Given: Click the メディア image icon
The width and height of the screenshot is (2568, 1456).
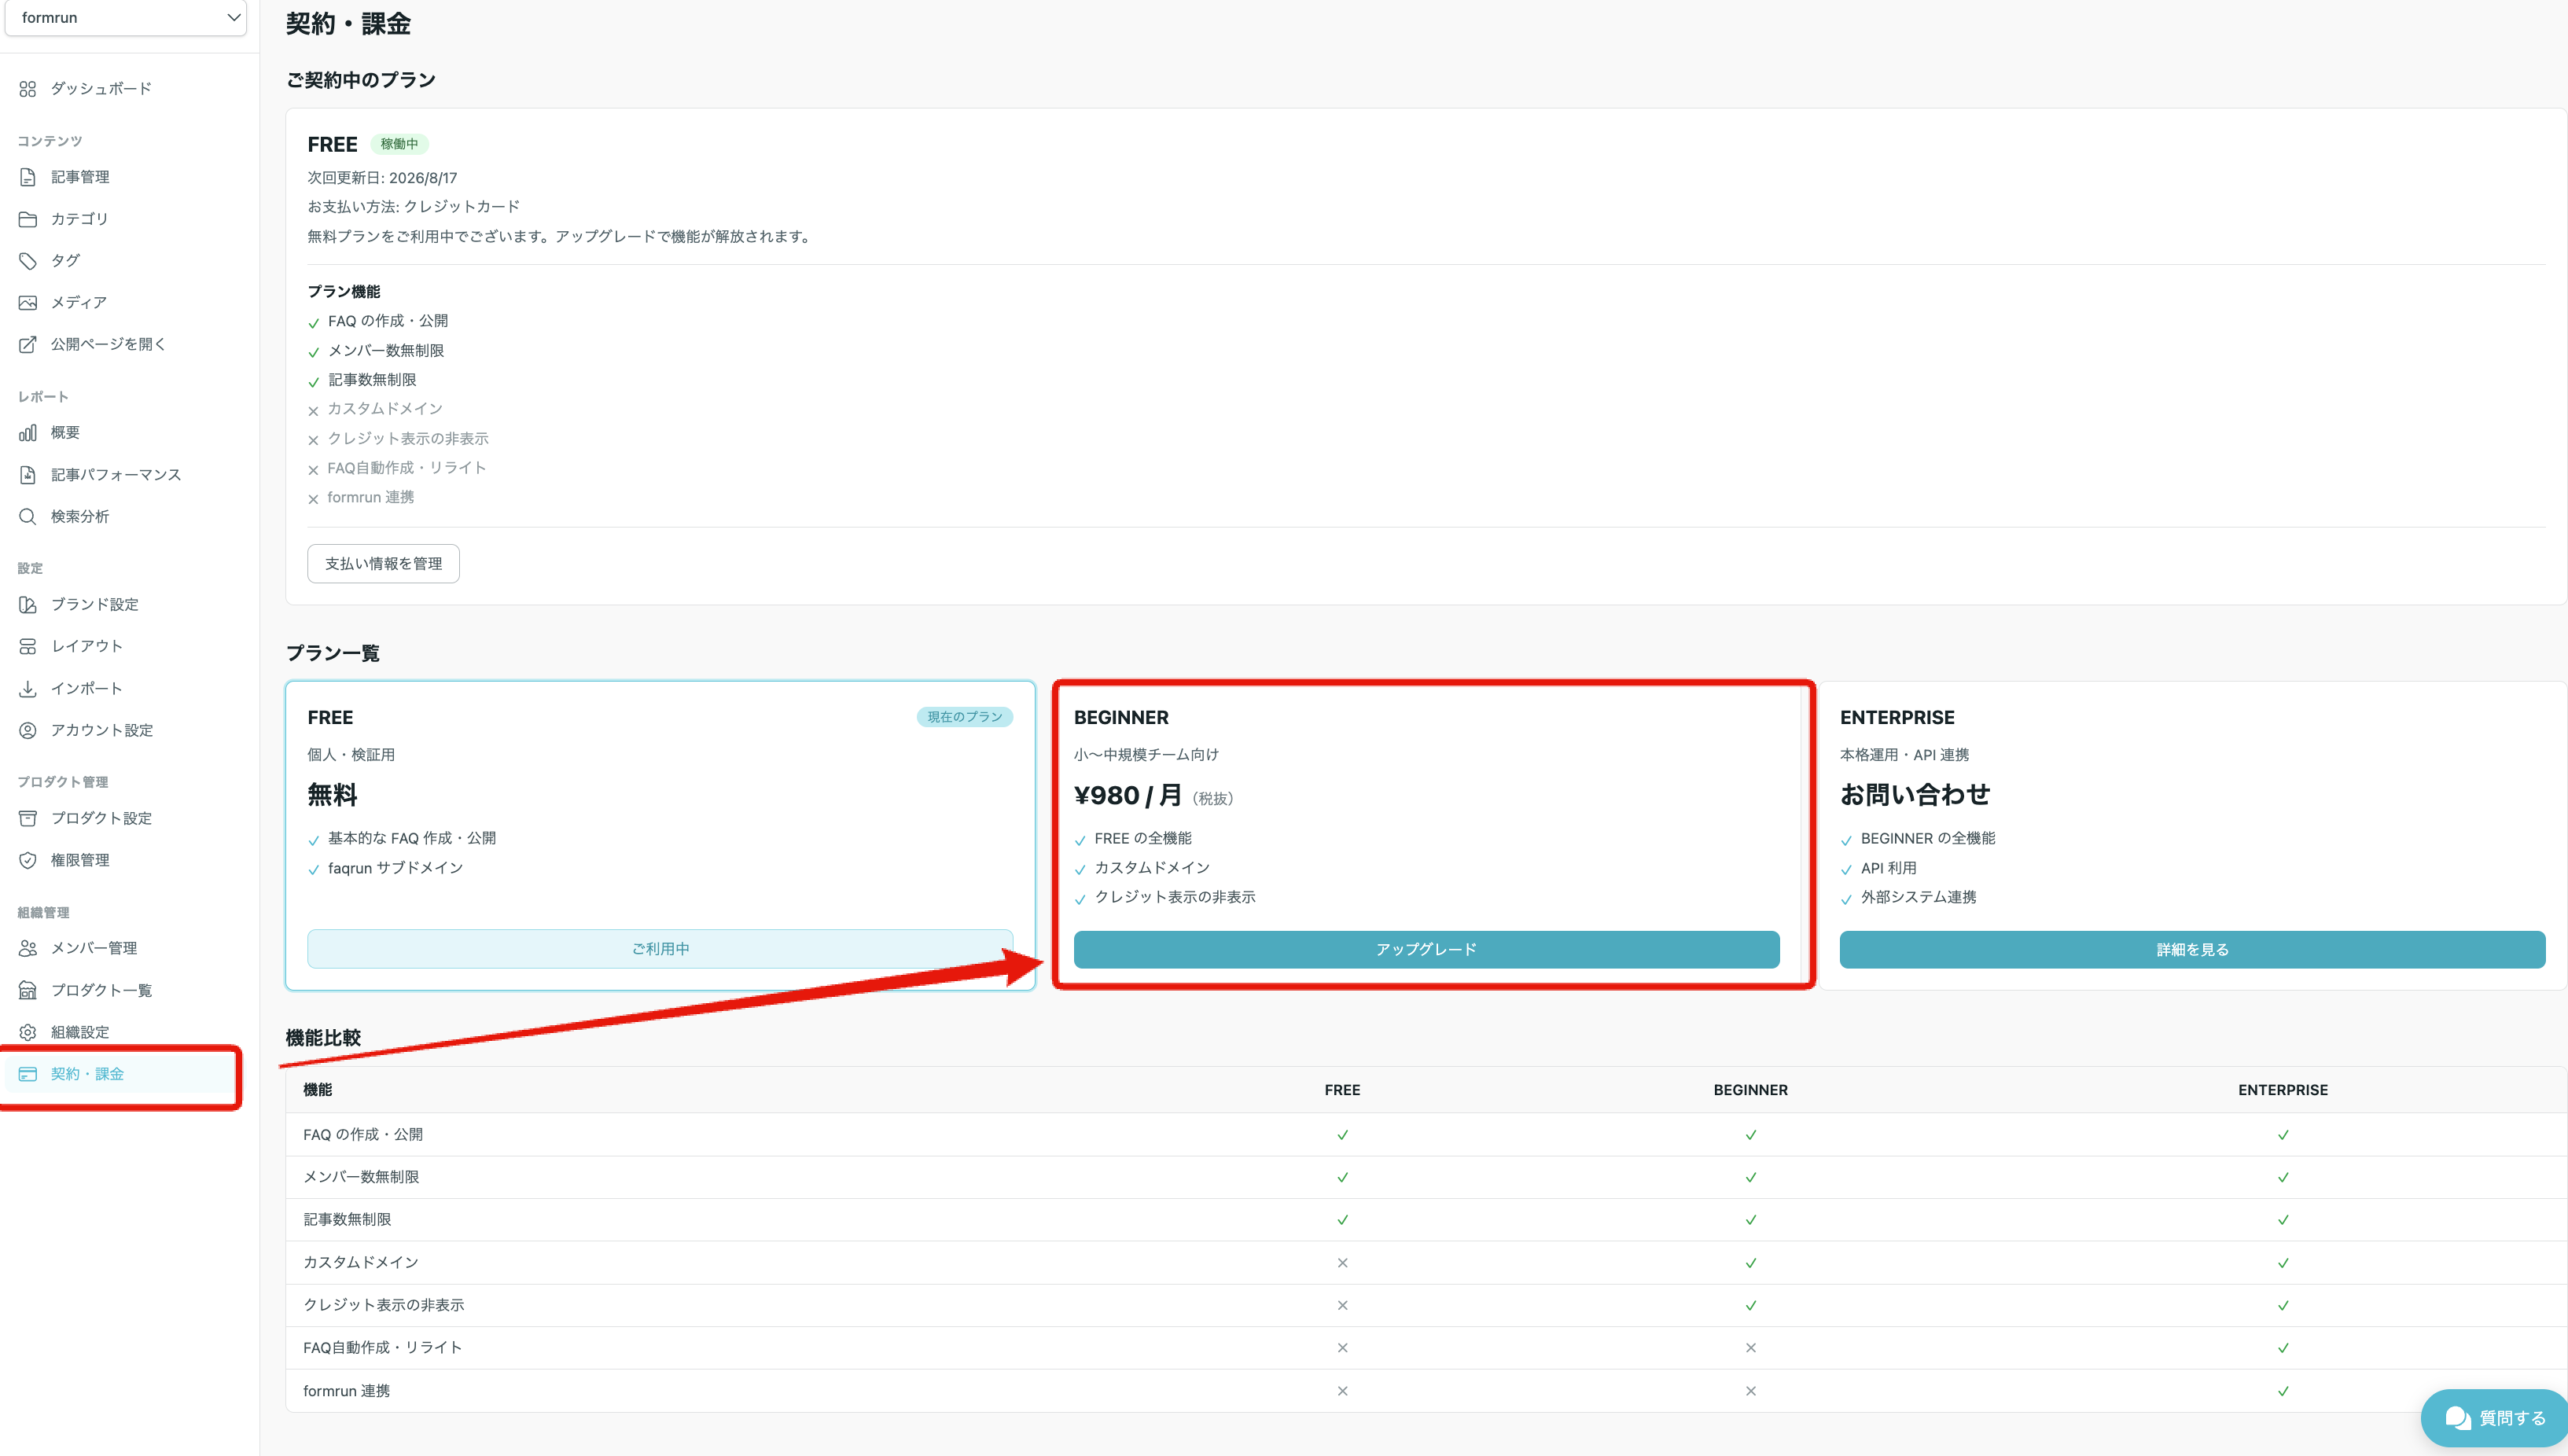Looking at the screenshot, I should point(28,303).
